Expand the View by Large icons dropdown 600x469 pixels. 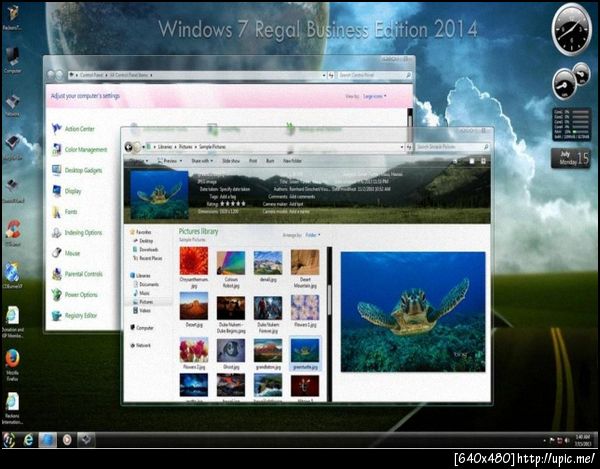[x=375, y=96]
